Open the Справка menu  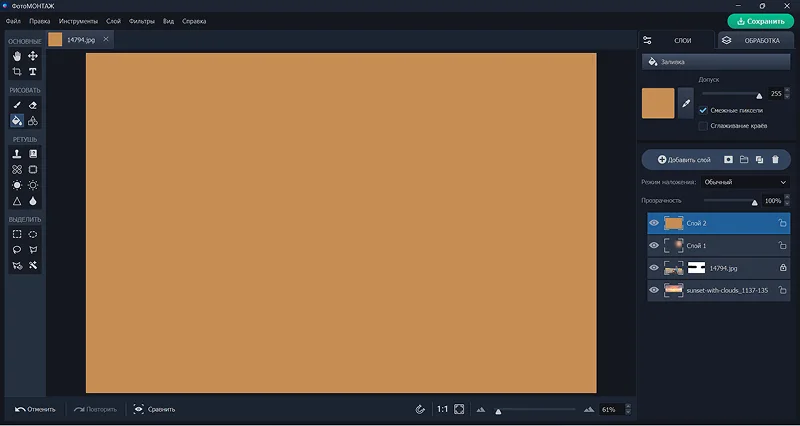tap(194, 21)
